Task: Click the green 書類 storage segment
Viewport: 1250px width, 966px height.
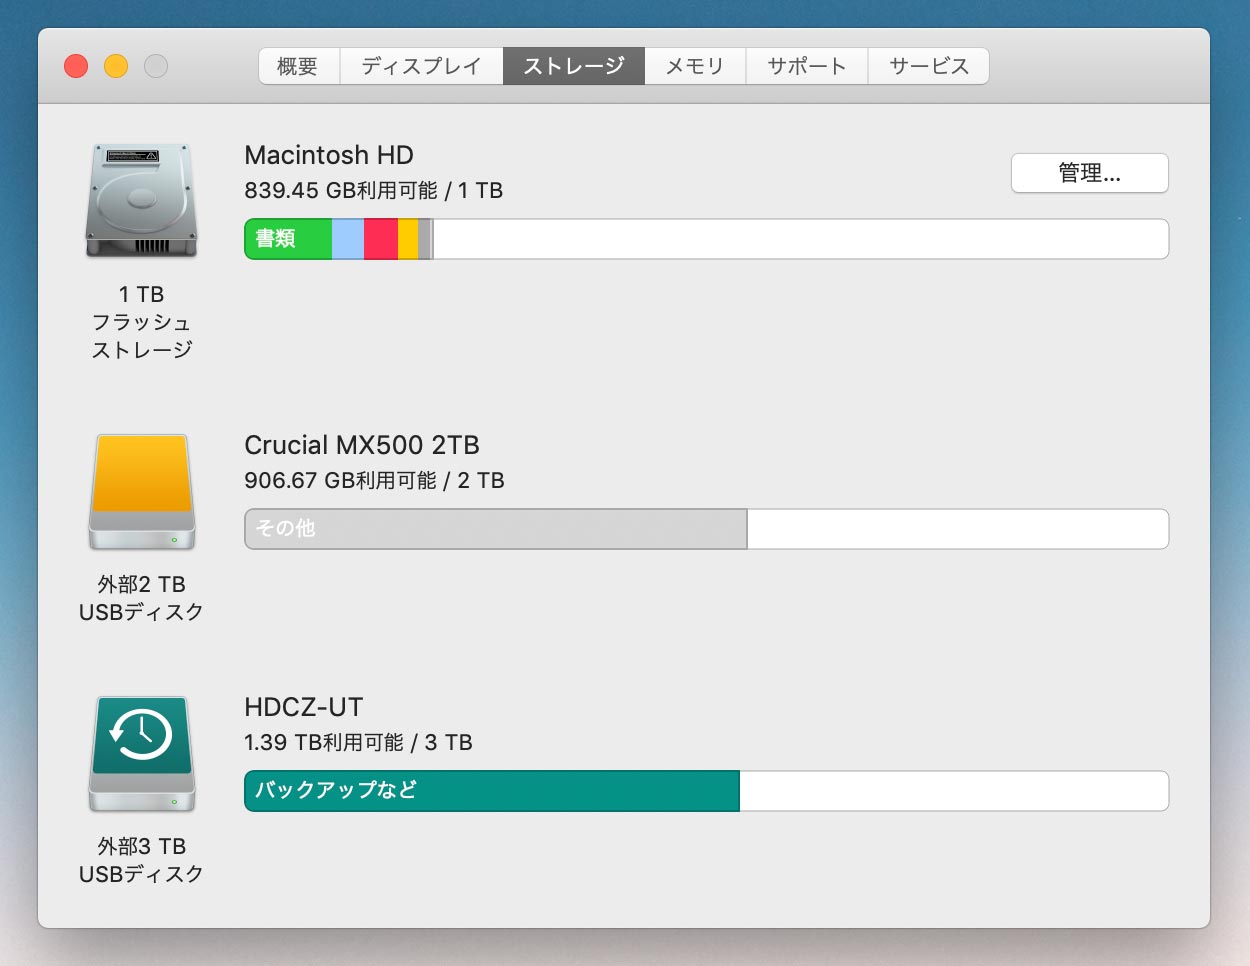Action: pos(288,239)
